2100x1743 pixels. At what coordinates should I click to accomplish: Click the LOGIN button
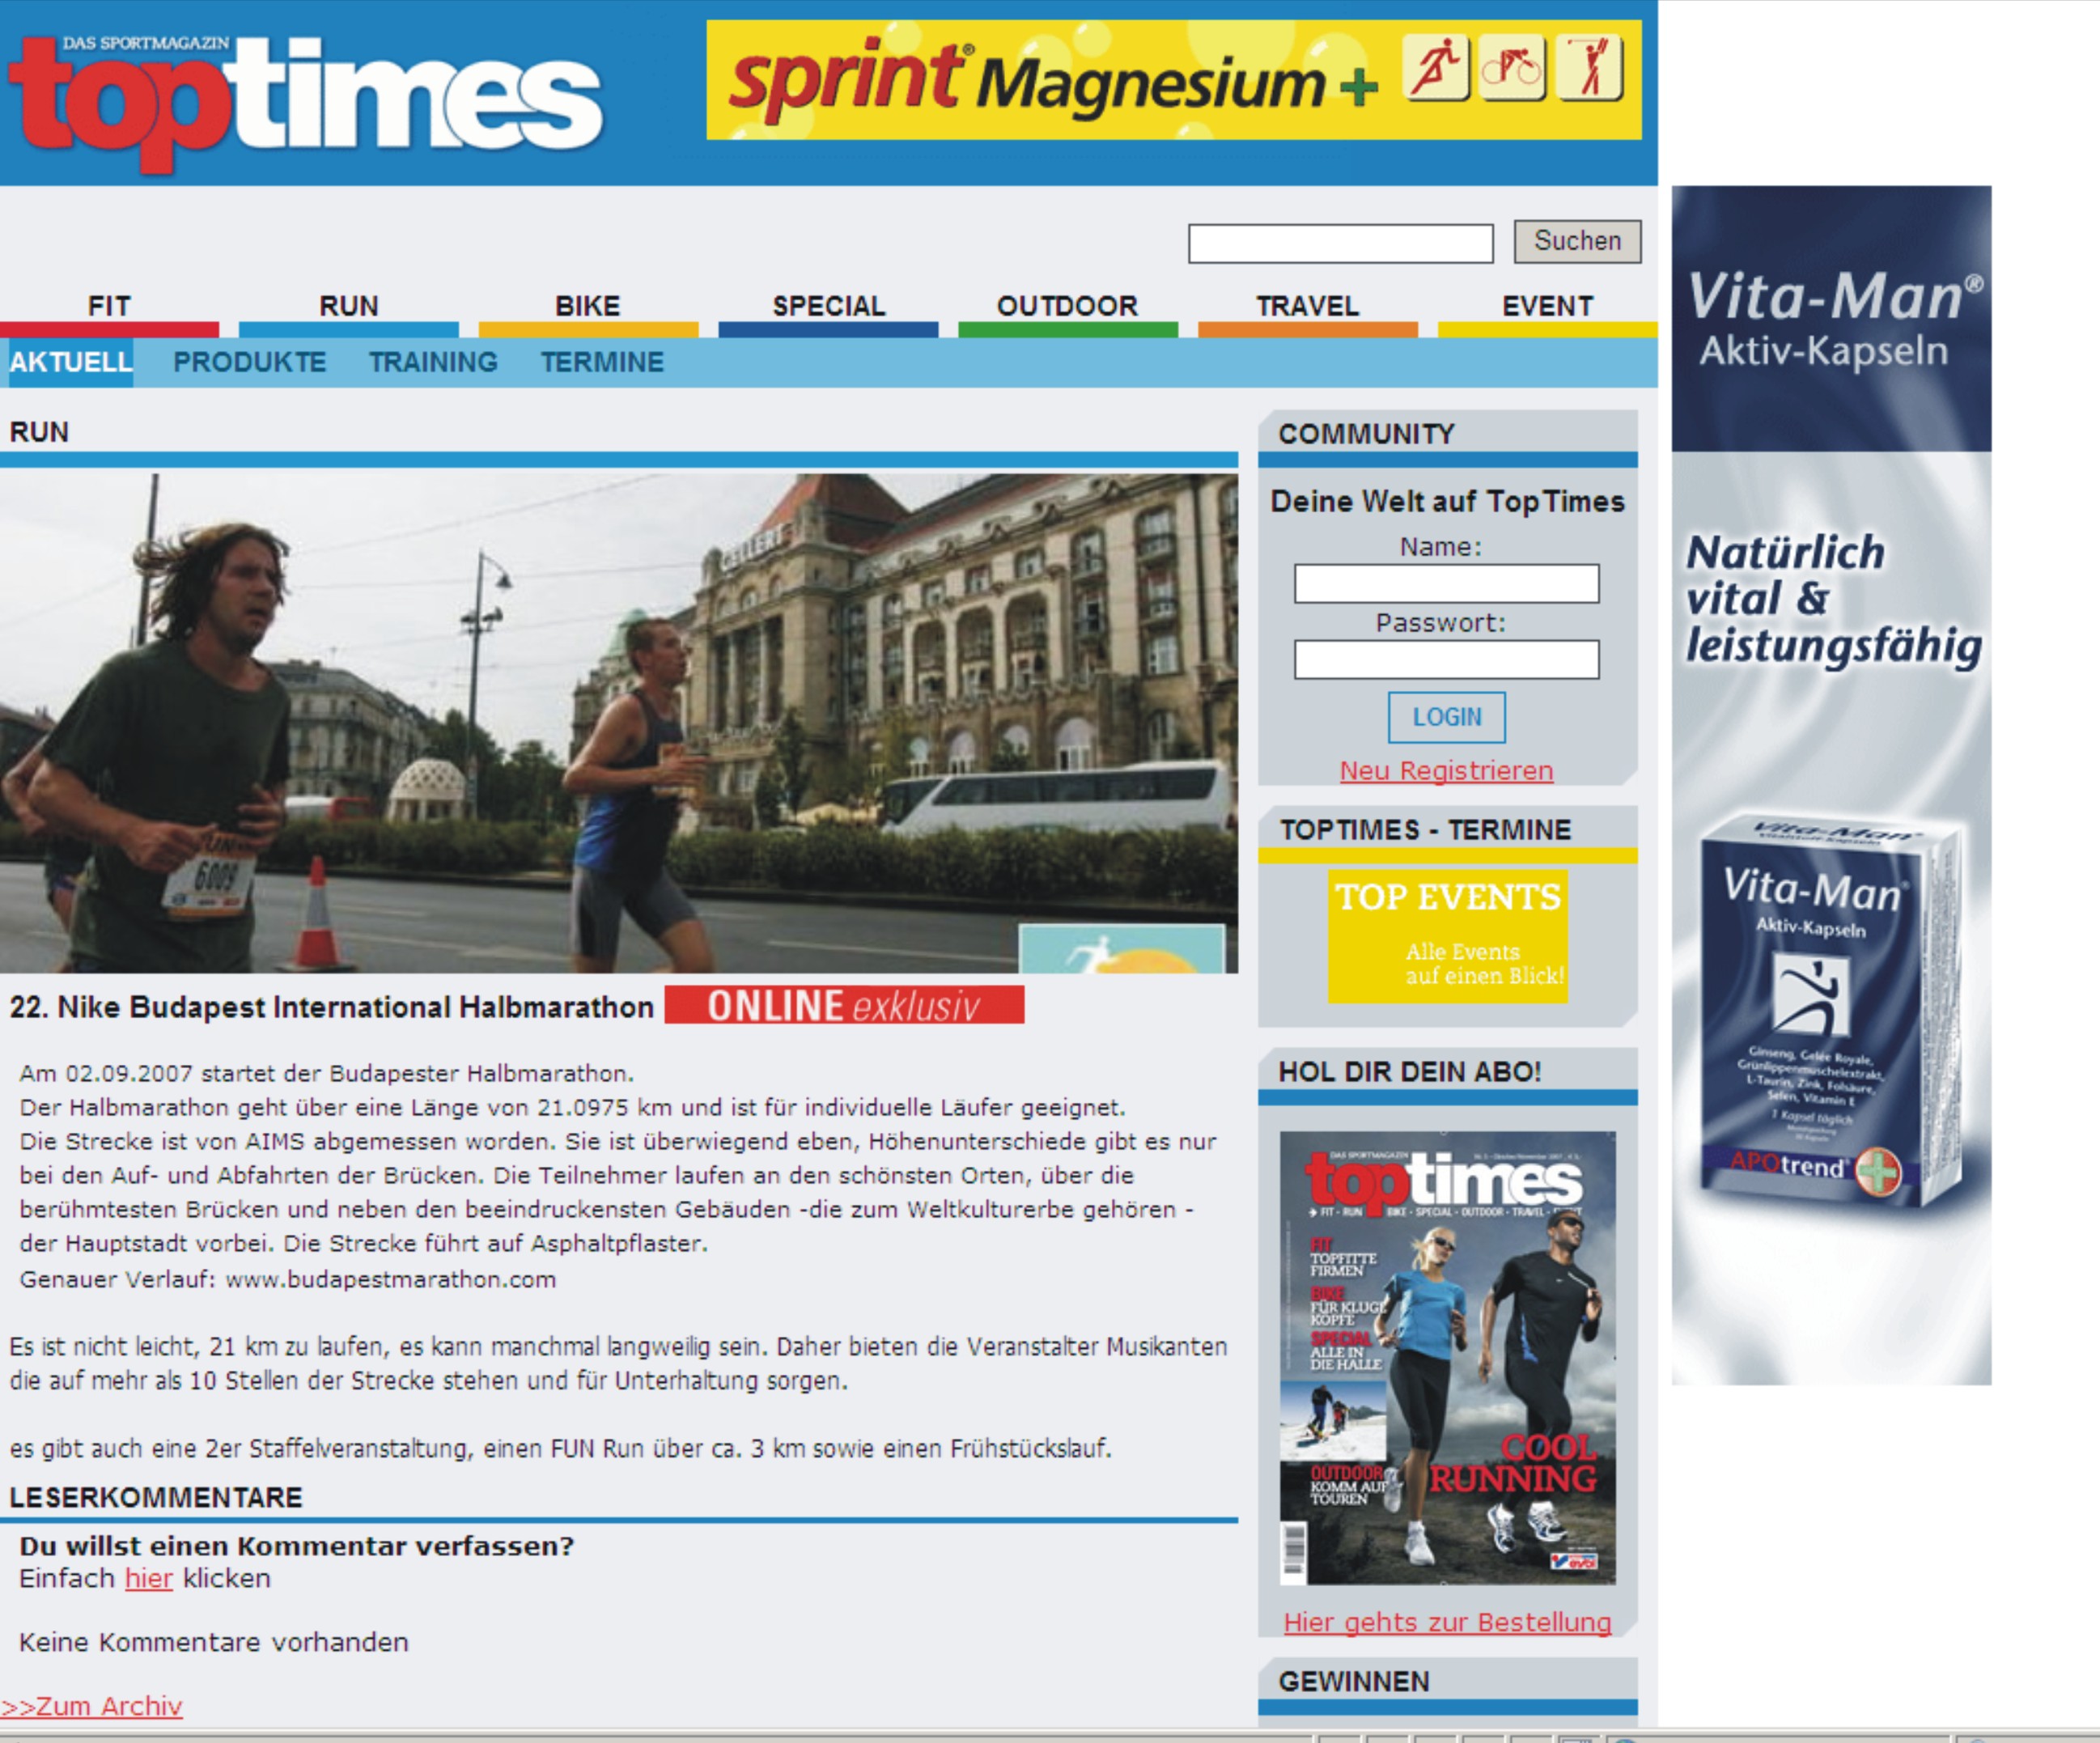point(1447,717)
